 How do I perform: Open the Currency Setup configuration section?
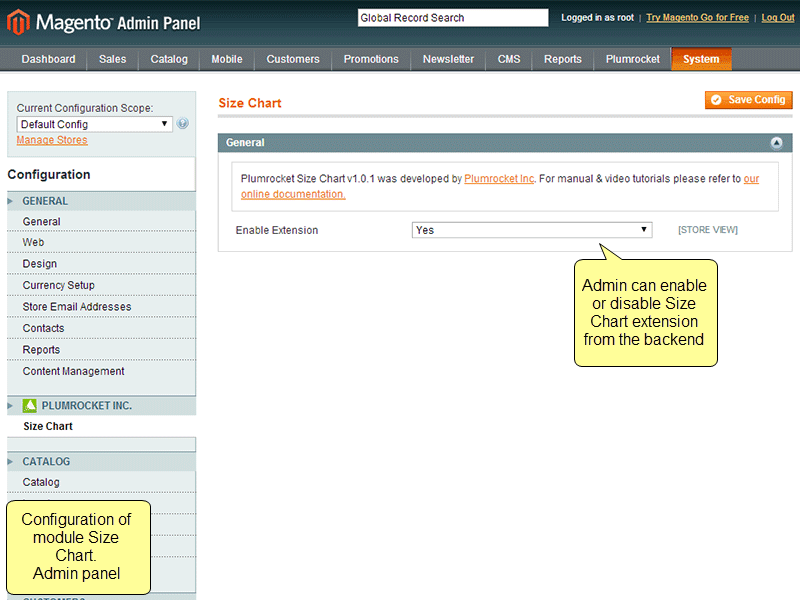62,285
